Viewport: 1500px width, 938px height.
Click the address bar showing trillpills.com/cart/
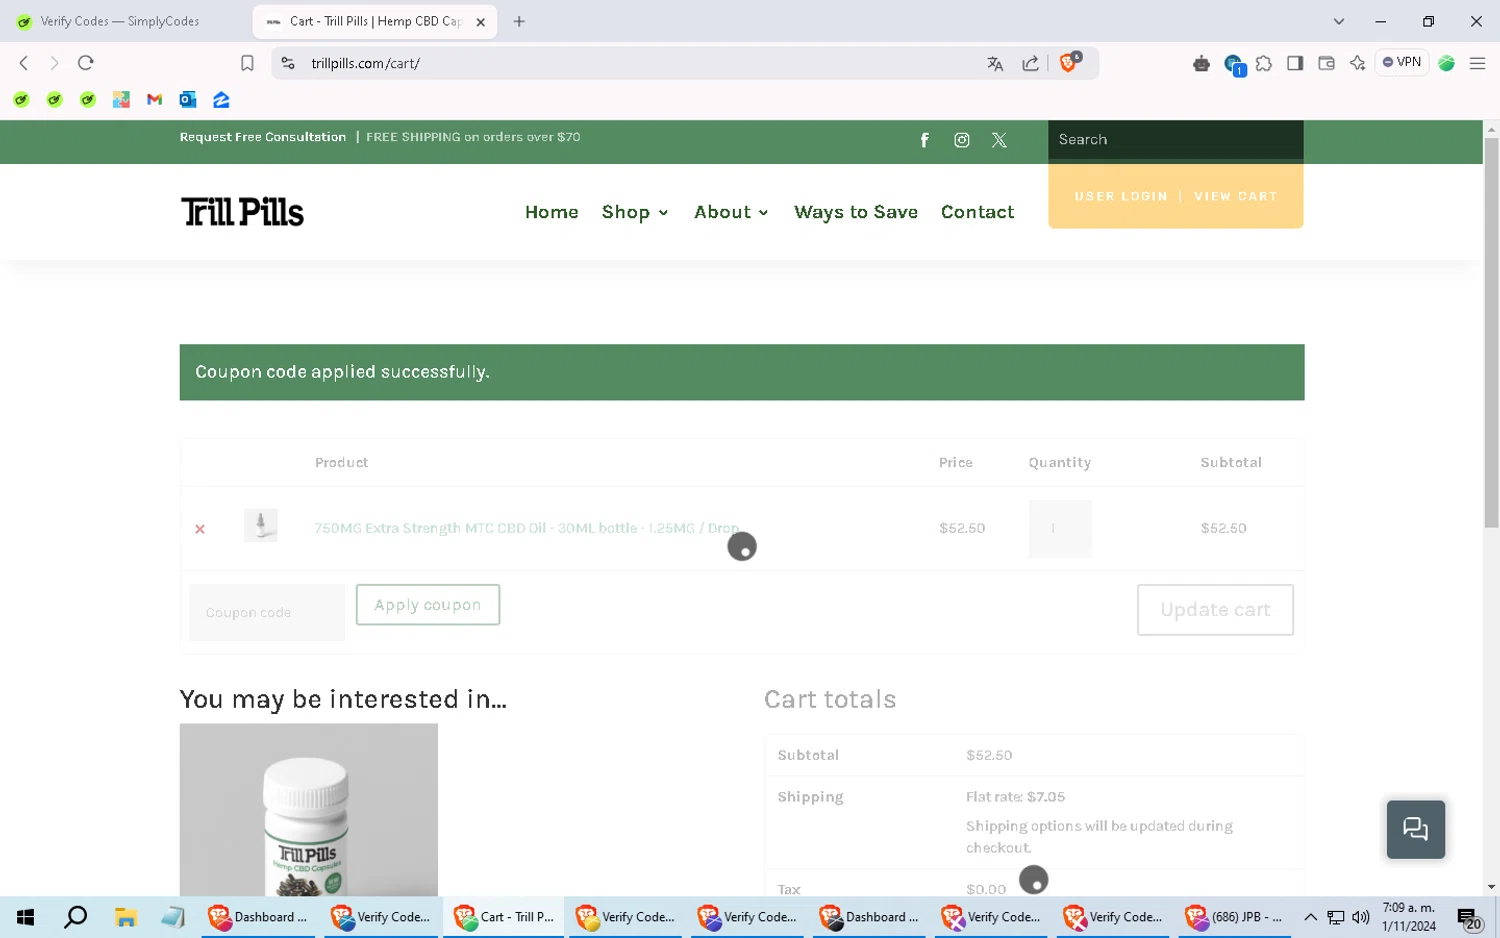pyautogui.click(x=640, y=63)
